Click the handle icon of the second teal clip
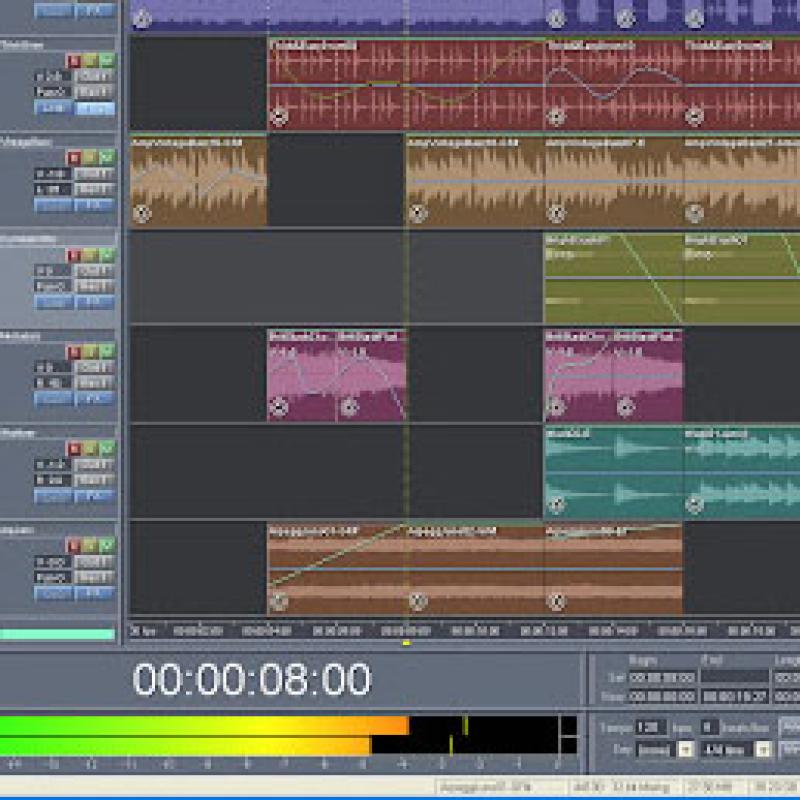The image size is (800, 800). [694, 505]
